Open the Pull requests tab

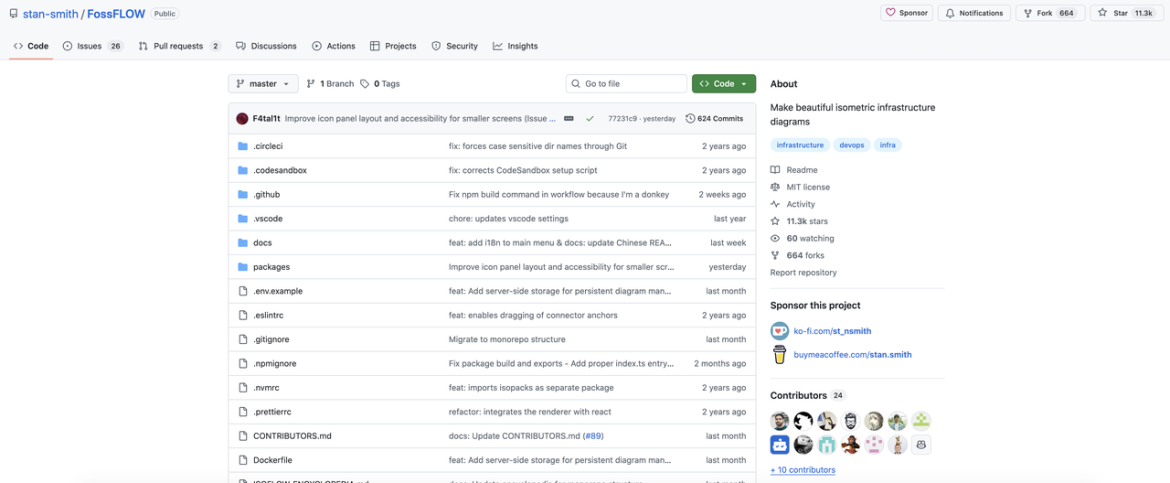(179, 46)
